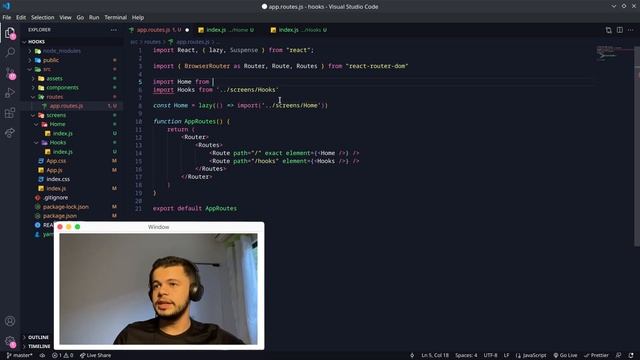Click Prettier in the status bar

(x=596, y=356)
